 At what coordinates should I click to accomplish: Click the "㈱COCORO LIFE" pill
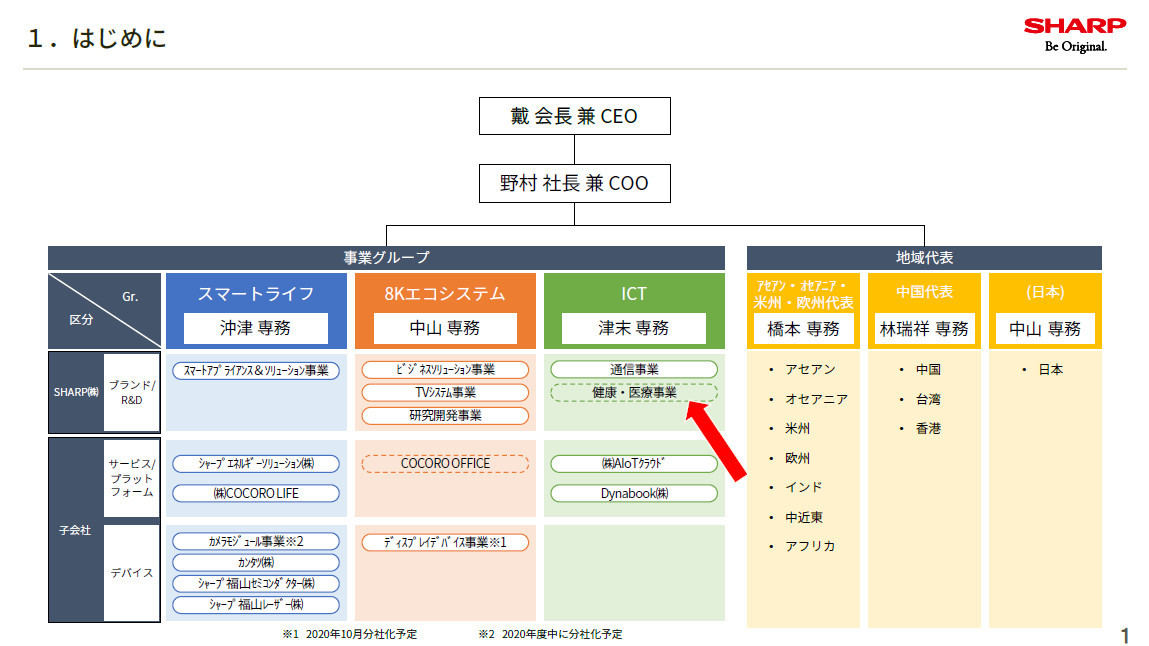pyautogui.click(x=256, y=494)
